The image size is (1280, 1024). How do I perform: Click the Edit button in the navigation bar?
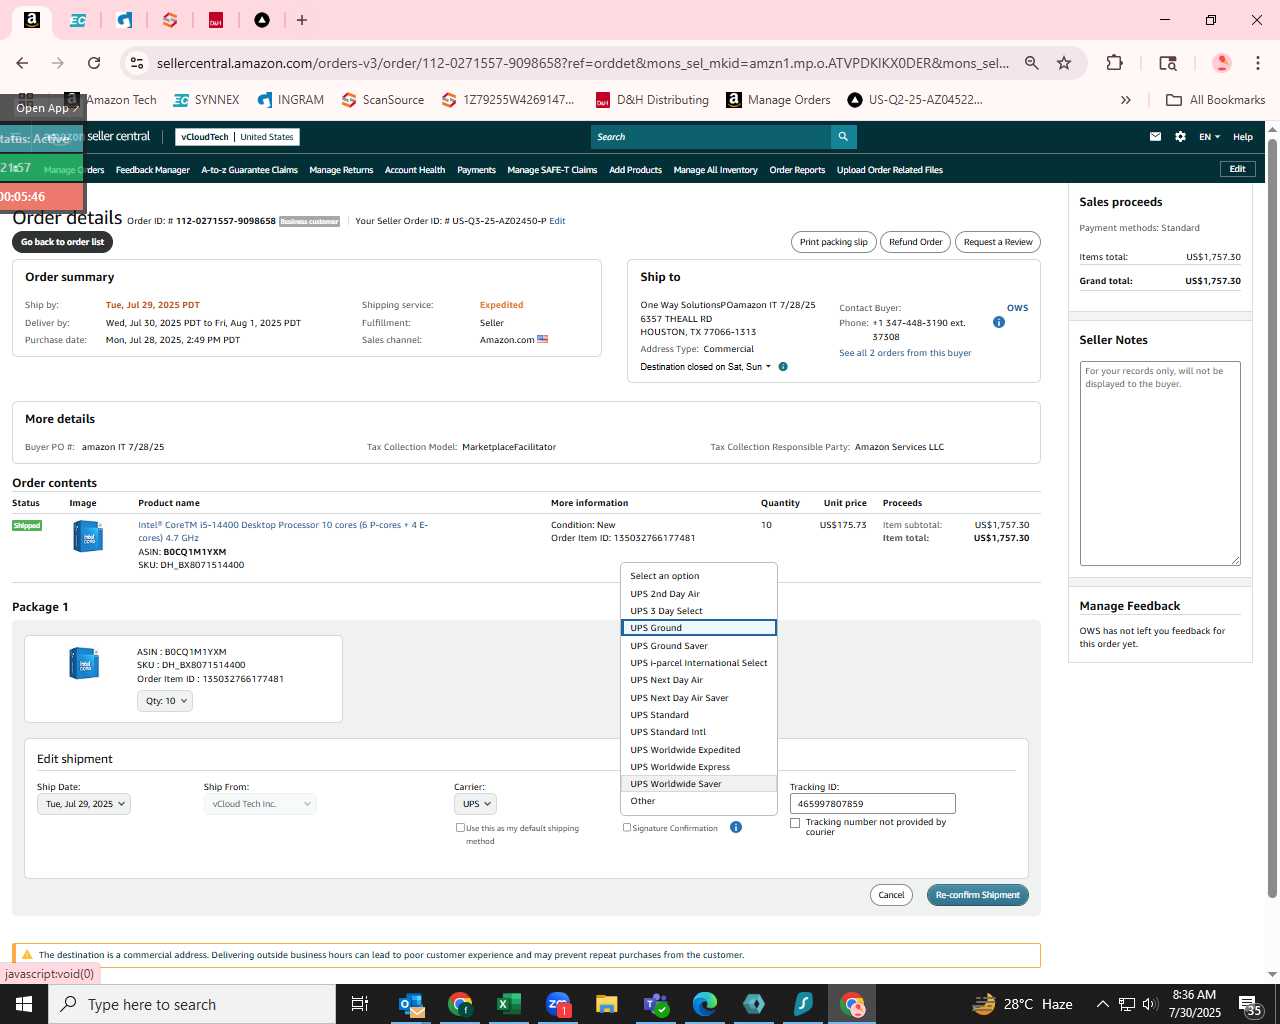pos(1237,169)
